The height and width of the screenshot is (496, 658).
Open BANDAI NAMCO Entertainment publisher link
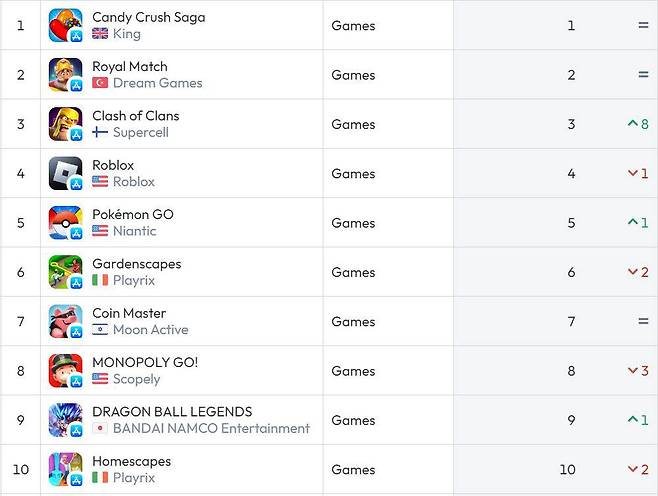point(211,428)
